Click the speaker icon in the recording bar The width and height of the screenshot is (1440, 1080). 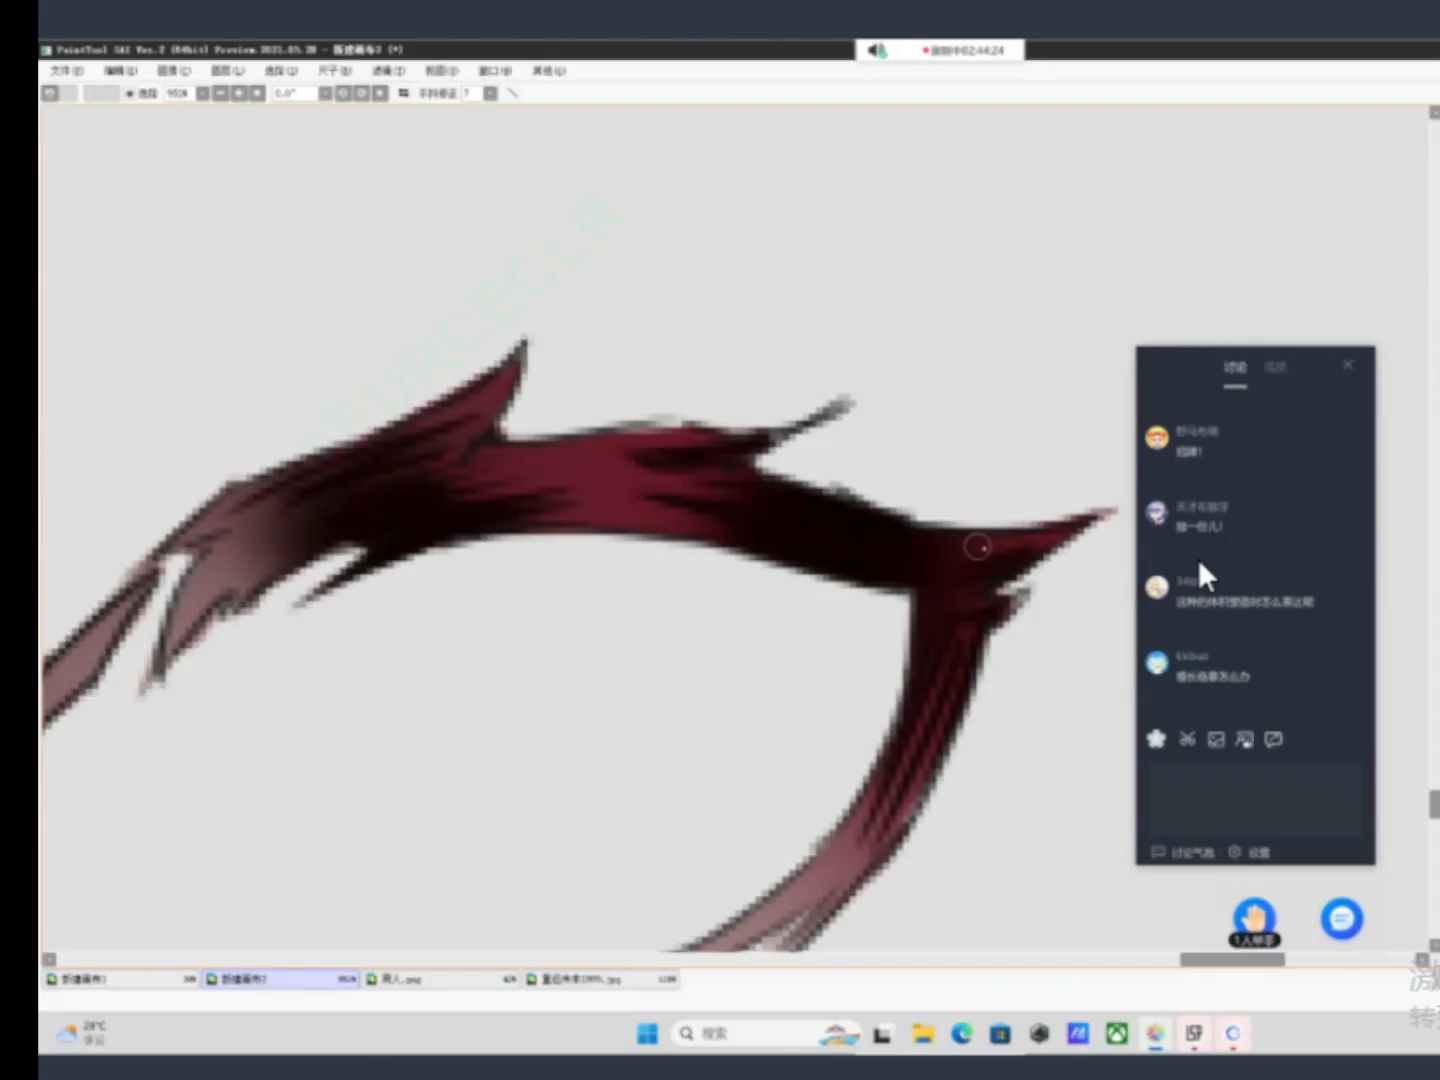pos(877,50)
